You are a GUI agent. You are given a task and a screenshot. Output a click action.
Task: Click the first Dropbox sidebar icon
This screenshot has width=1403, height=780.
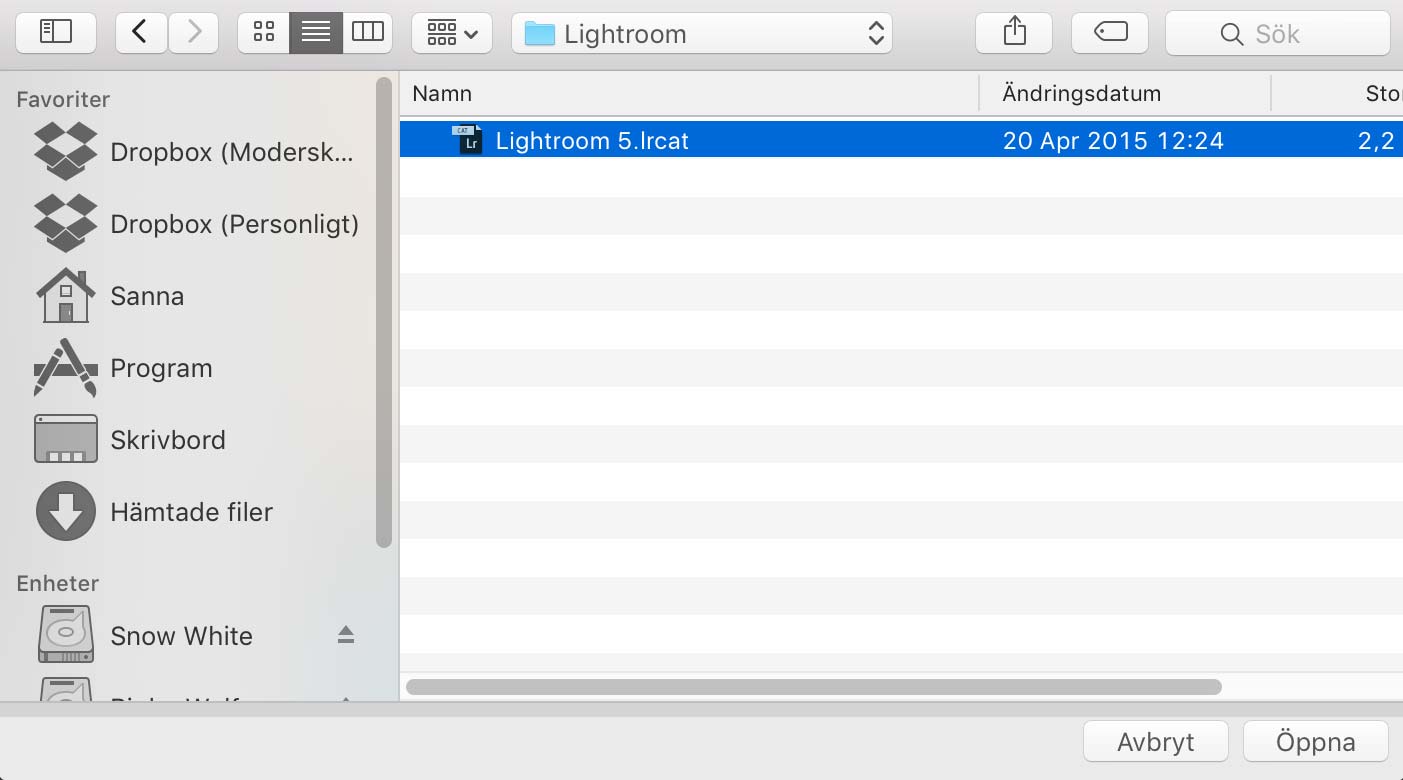(x=66, y=151)
